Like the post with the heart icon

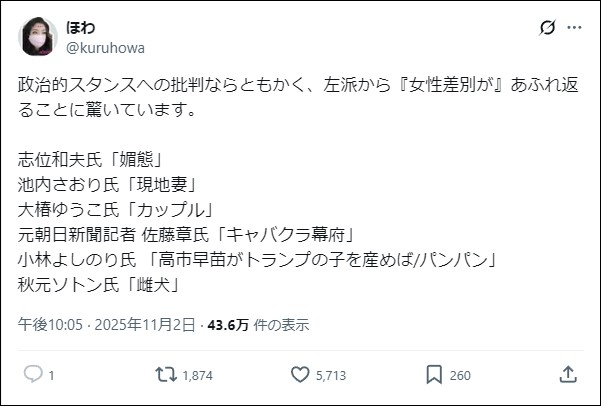click(299, 374)
